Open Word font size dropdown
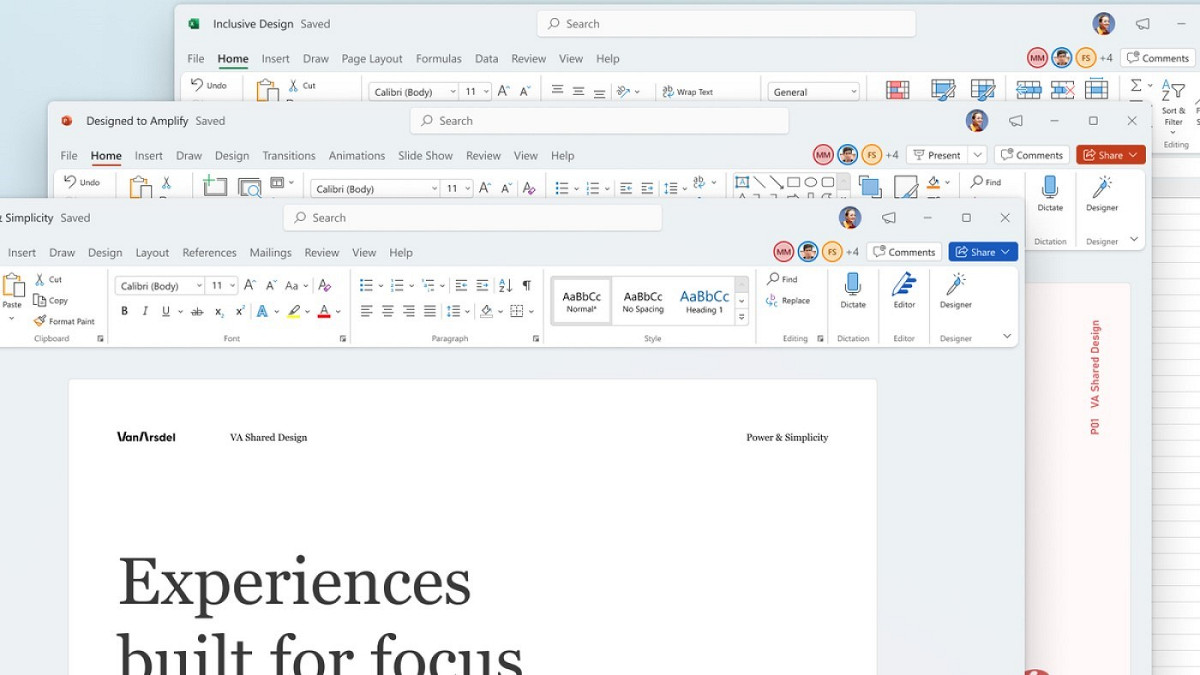 pyautogui.click(x=233, y=286)
